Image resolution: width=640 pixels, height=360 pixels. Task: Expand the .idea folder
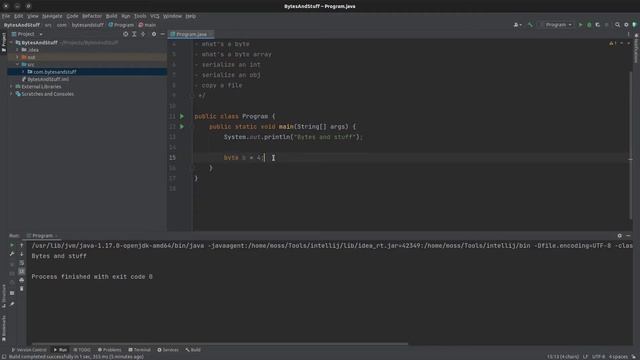tap(17, 50)
